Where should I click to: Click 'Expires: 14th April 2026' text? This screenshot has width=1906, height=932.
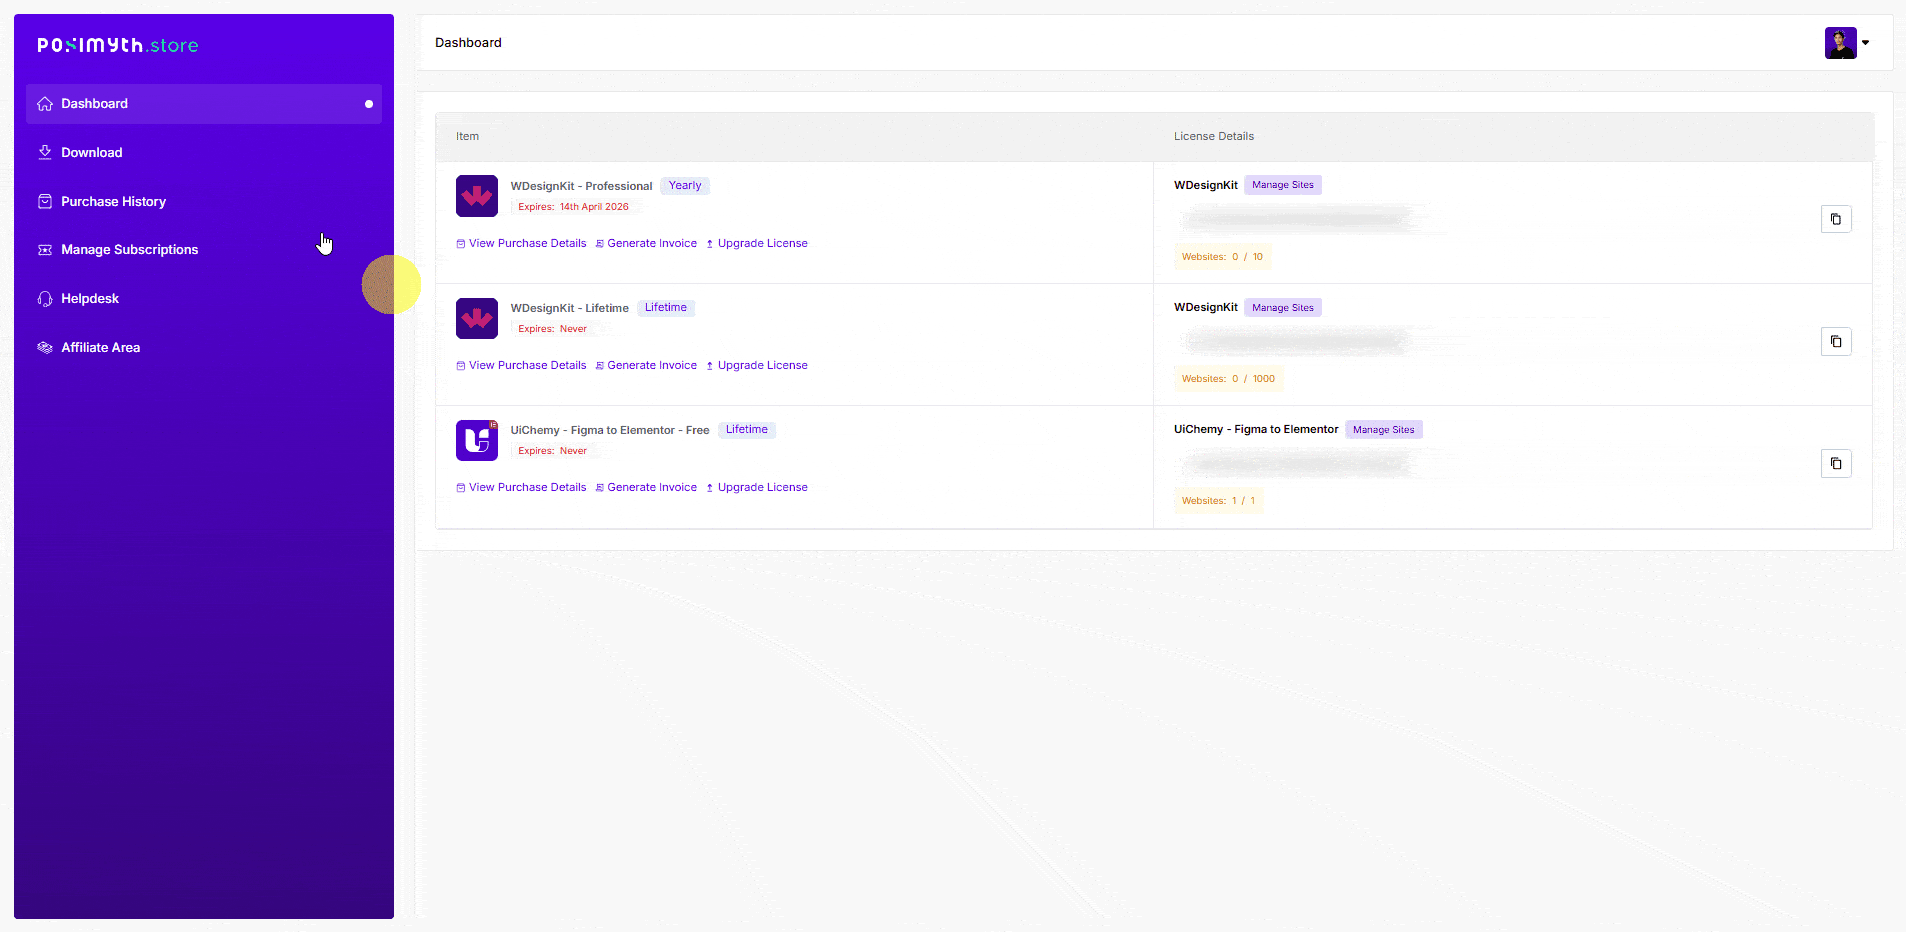tap(574, 207)
